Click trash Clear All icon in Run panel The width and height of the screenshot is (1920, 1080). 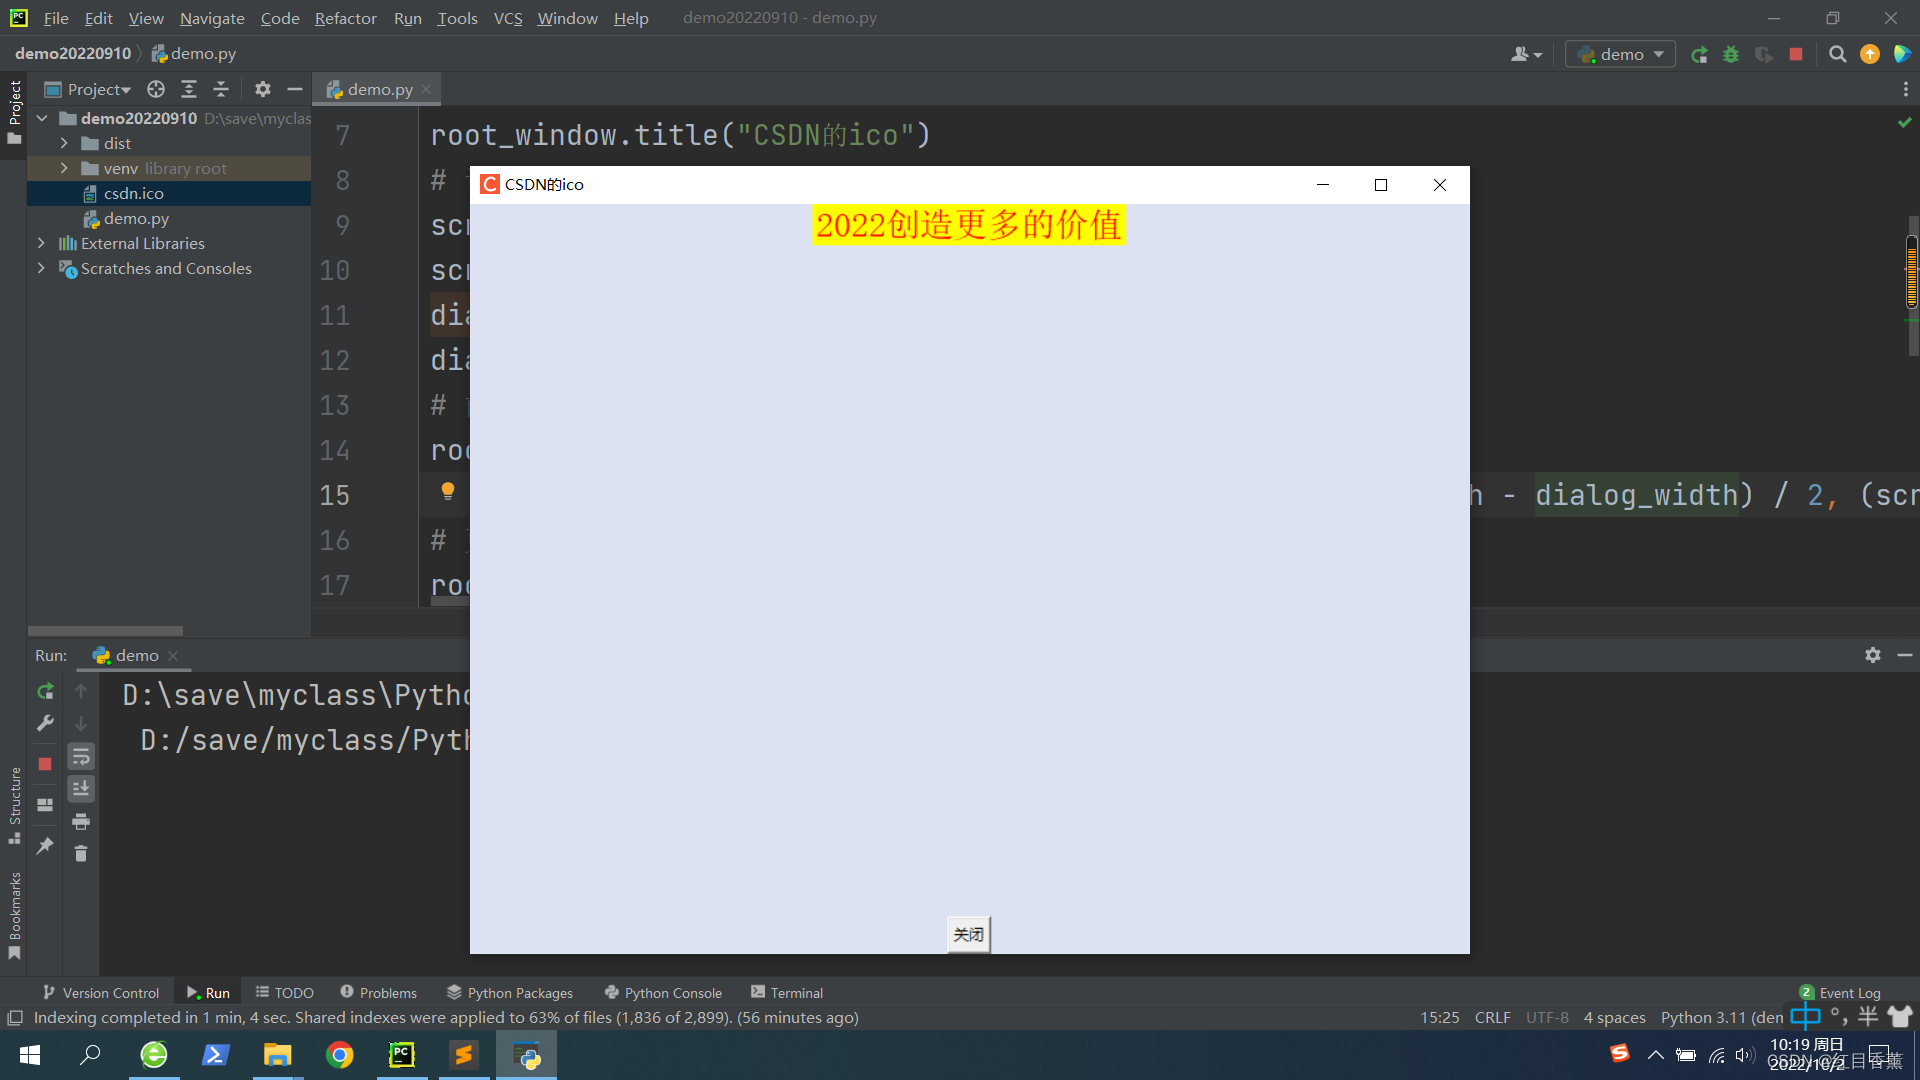click(81, 854)
